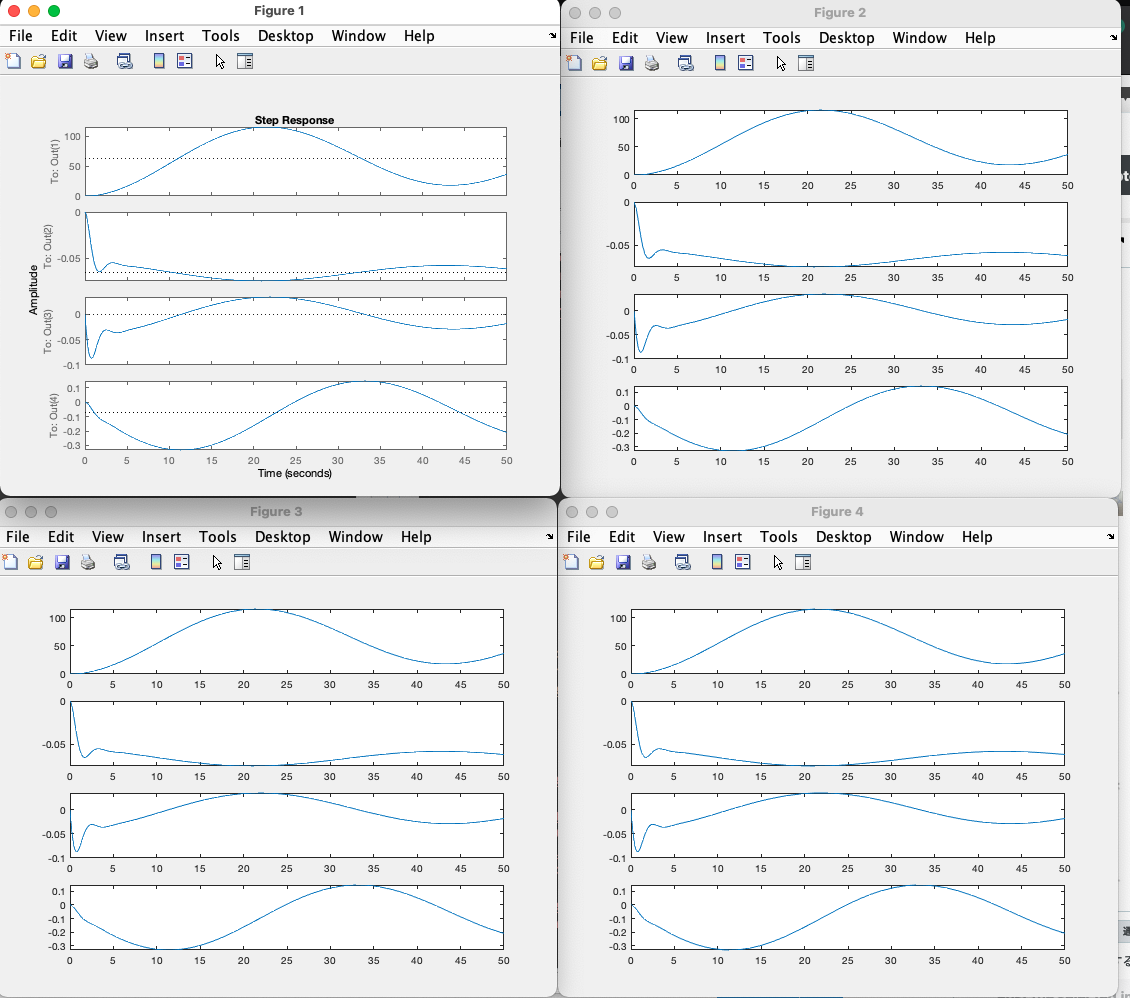
Task: Click the bottom subplot in Figure 3
Action: click(x=287, y=917)
